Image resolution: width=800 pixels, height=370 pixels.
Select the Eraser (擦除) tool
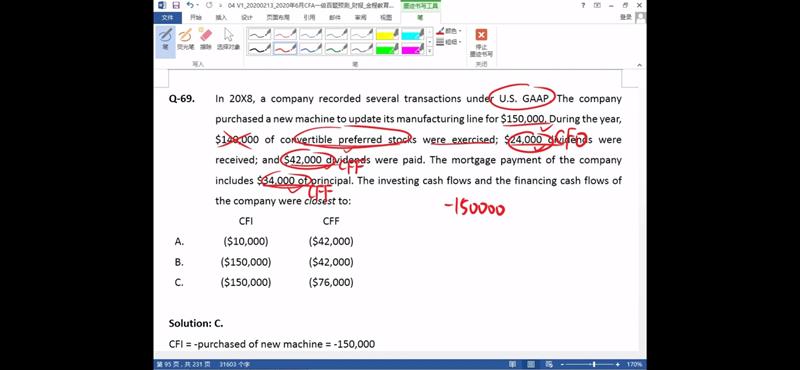pos(206,40)
